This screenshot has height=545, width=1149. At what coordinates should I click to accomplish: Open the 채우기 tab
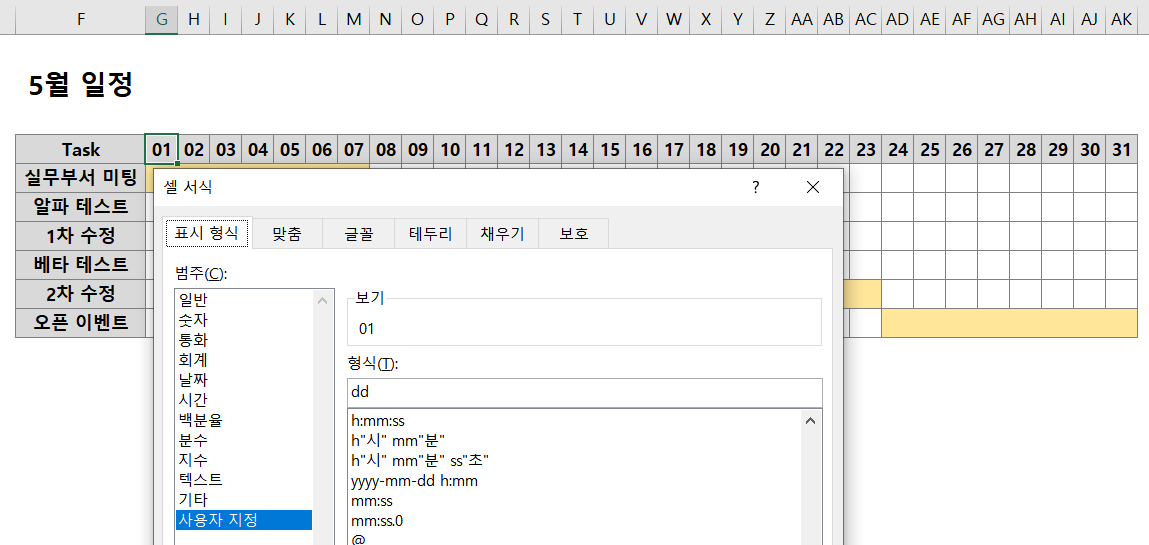[x=502, y=234]
